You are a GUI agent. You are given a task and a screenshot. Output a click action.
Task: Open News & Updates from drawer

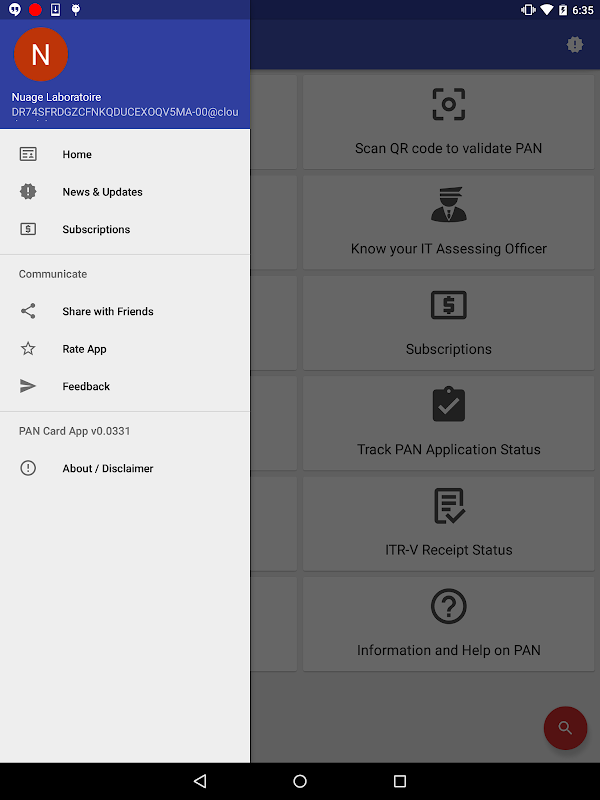click(125, 192)
